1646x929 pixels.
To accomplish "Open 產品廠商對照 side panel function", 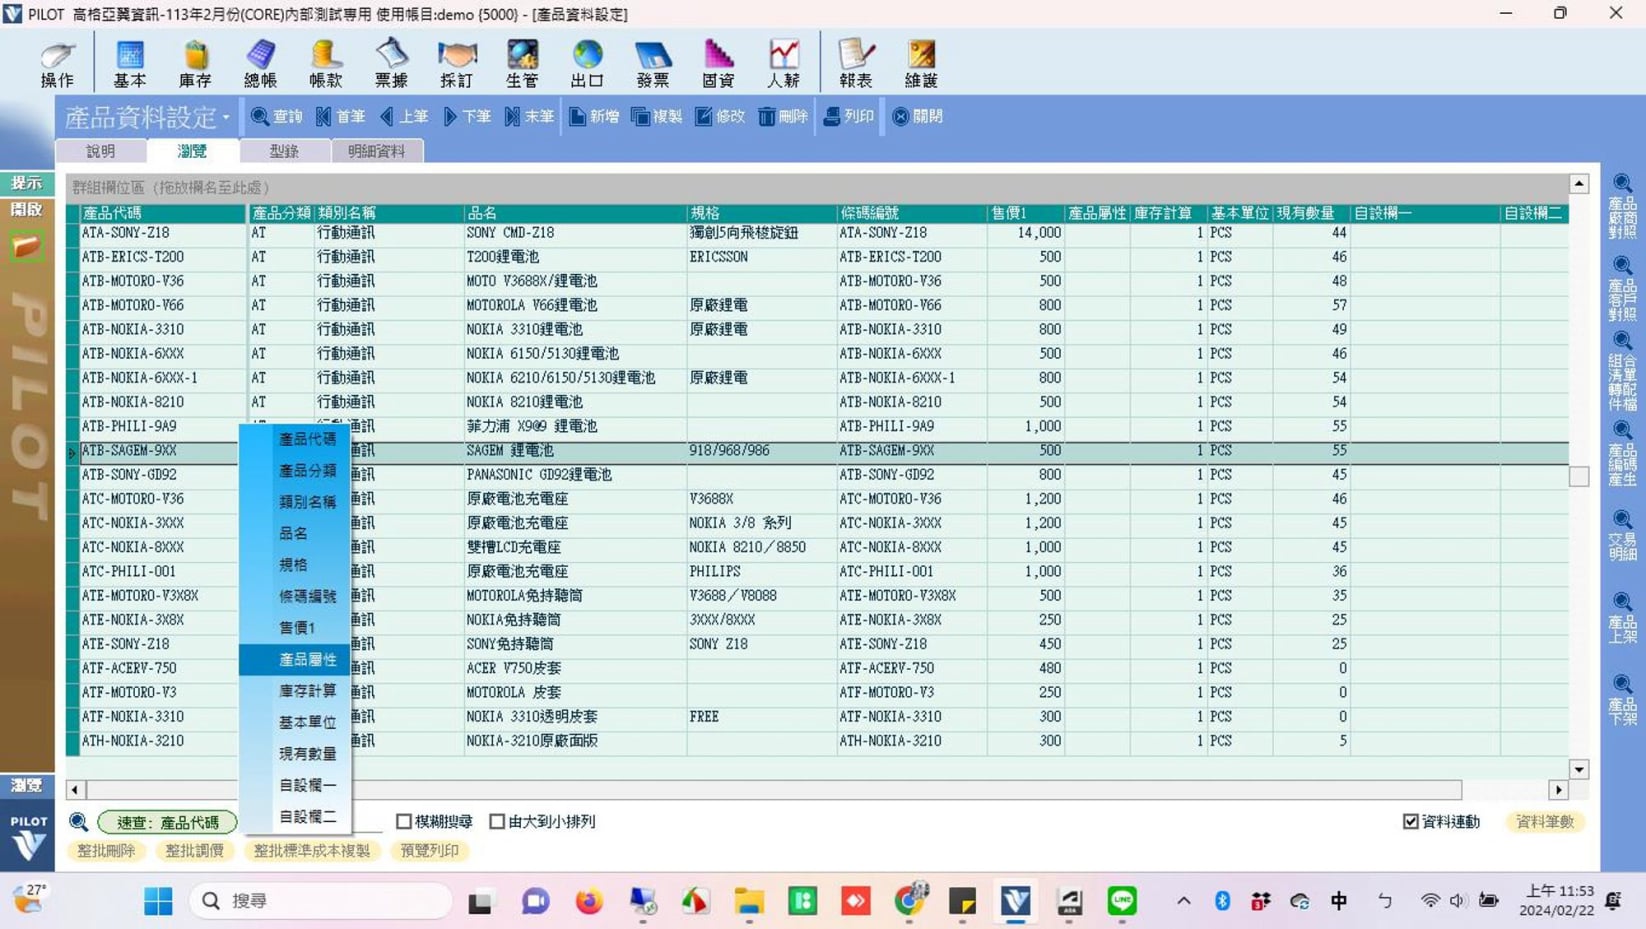I will (1622, 207).
